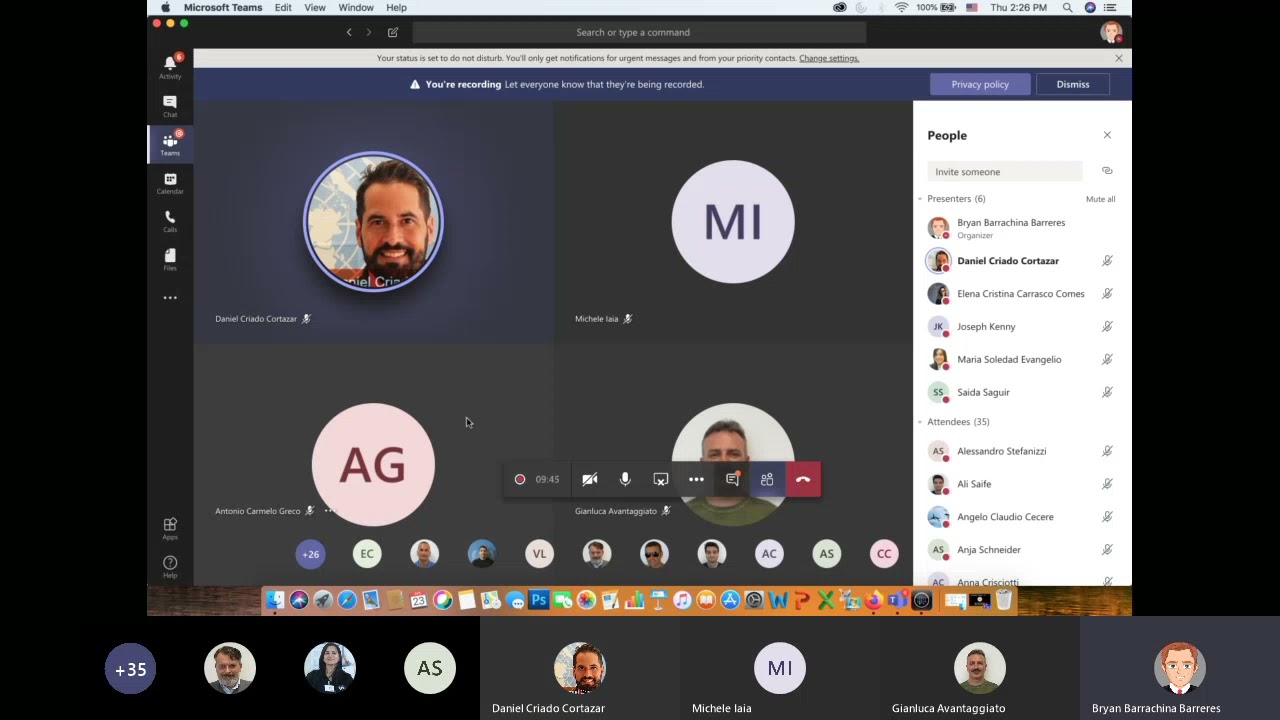This screenshot has height=720, width=1280.
Task: Open Files in the left sidebar
Action: (170, 259)
